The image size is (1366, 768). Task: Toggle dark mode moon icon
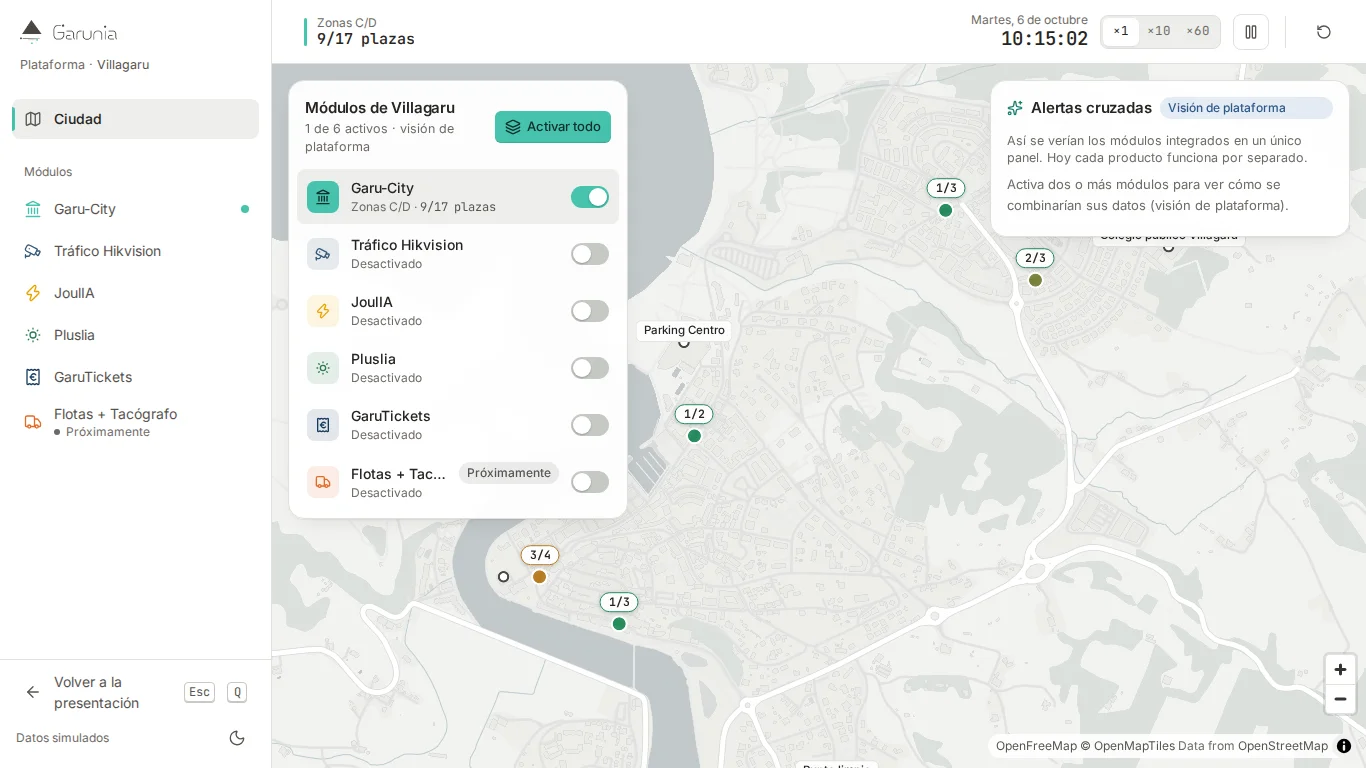pos(237,738)
